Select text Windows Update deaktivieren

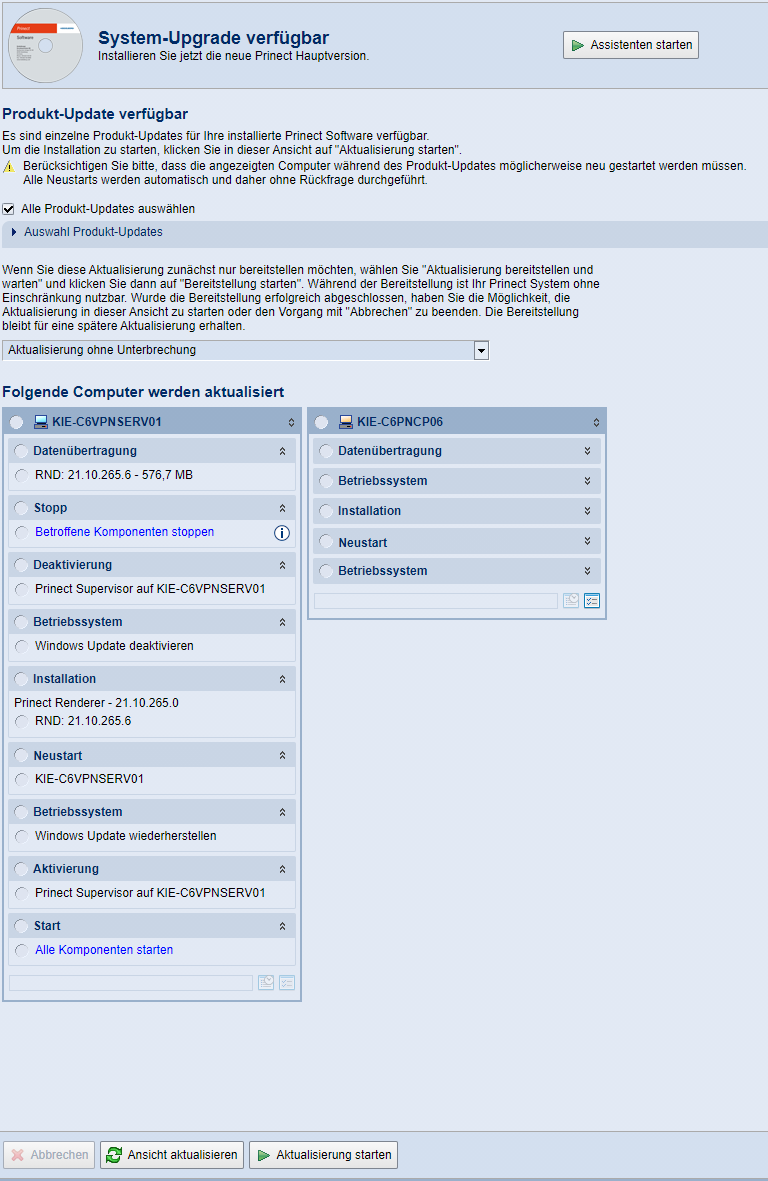tap(114, 646)
